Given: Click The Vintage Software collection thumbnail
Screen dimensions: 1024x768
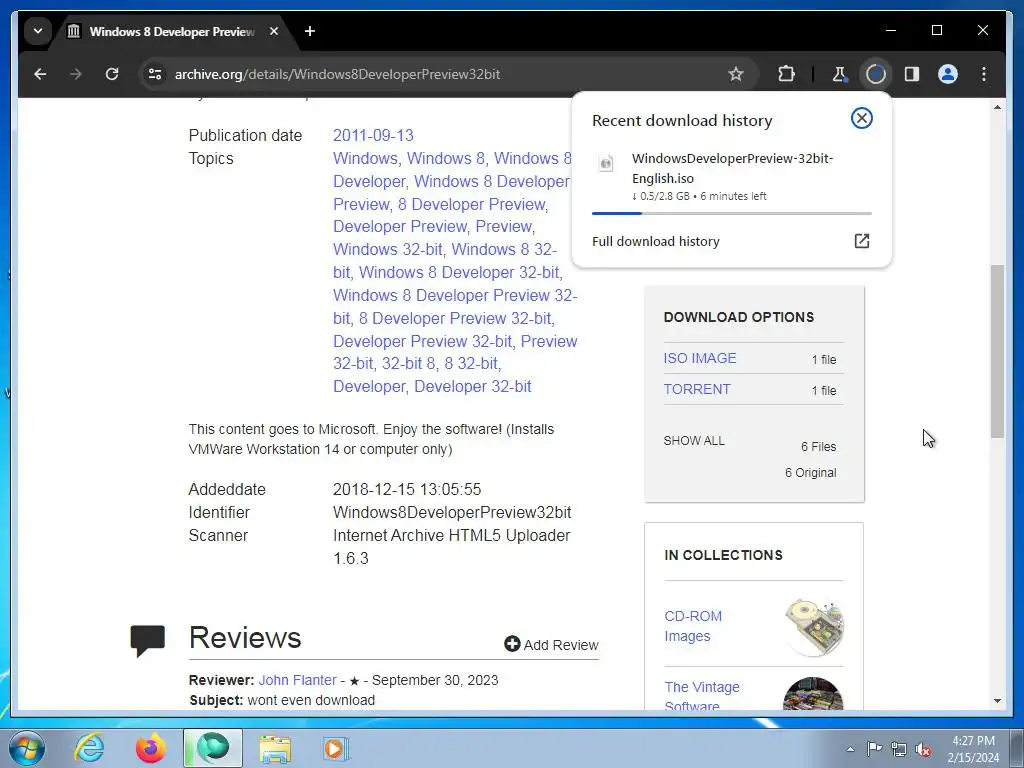Looking at the screenshot, I should point(813,694).
